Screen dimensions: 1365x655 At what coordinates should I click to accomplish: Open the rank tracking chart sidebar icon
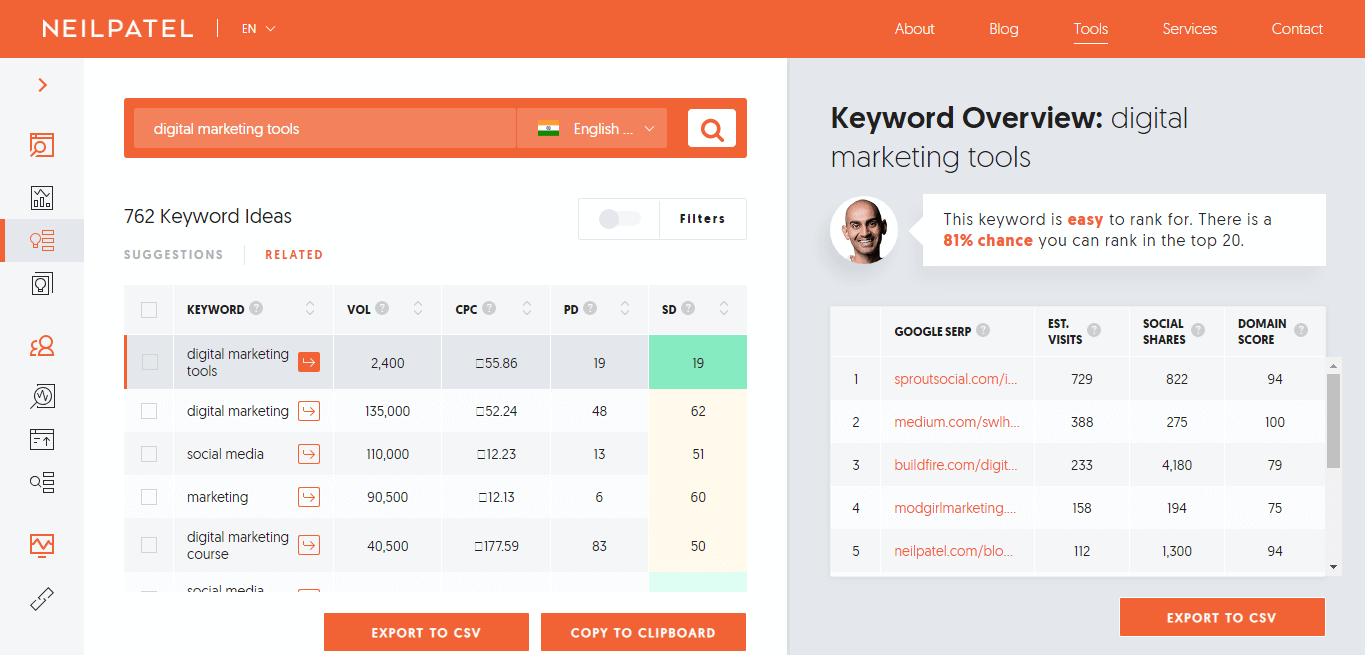pos(42,545)
